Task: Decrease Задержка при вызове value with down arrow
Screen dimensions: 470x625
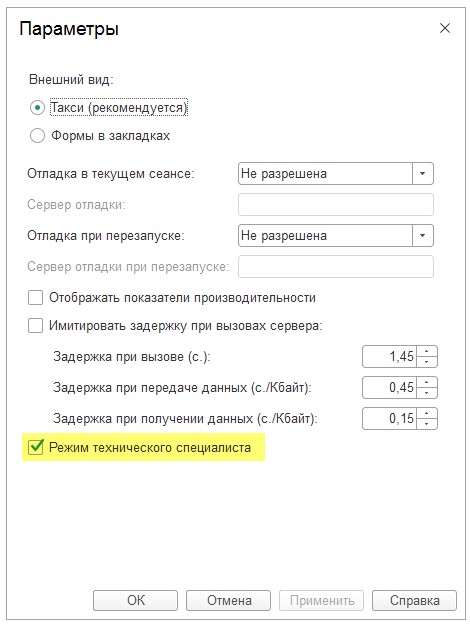Action: 427,362
